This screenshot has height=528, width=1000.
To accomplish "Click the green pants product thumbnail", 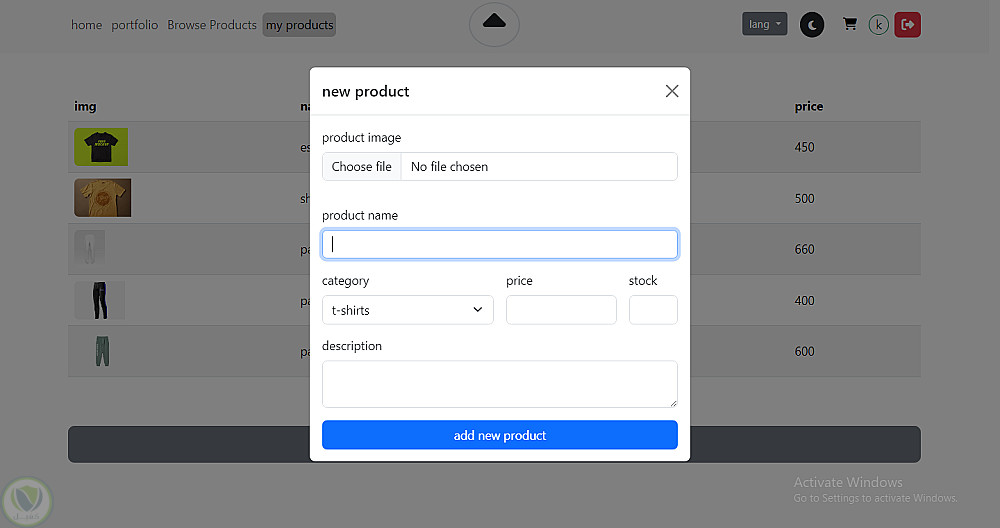I will [101, 351].
